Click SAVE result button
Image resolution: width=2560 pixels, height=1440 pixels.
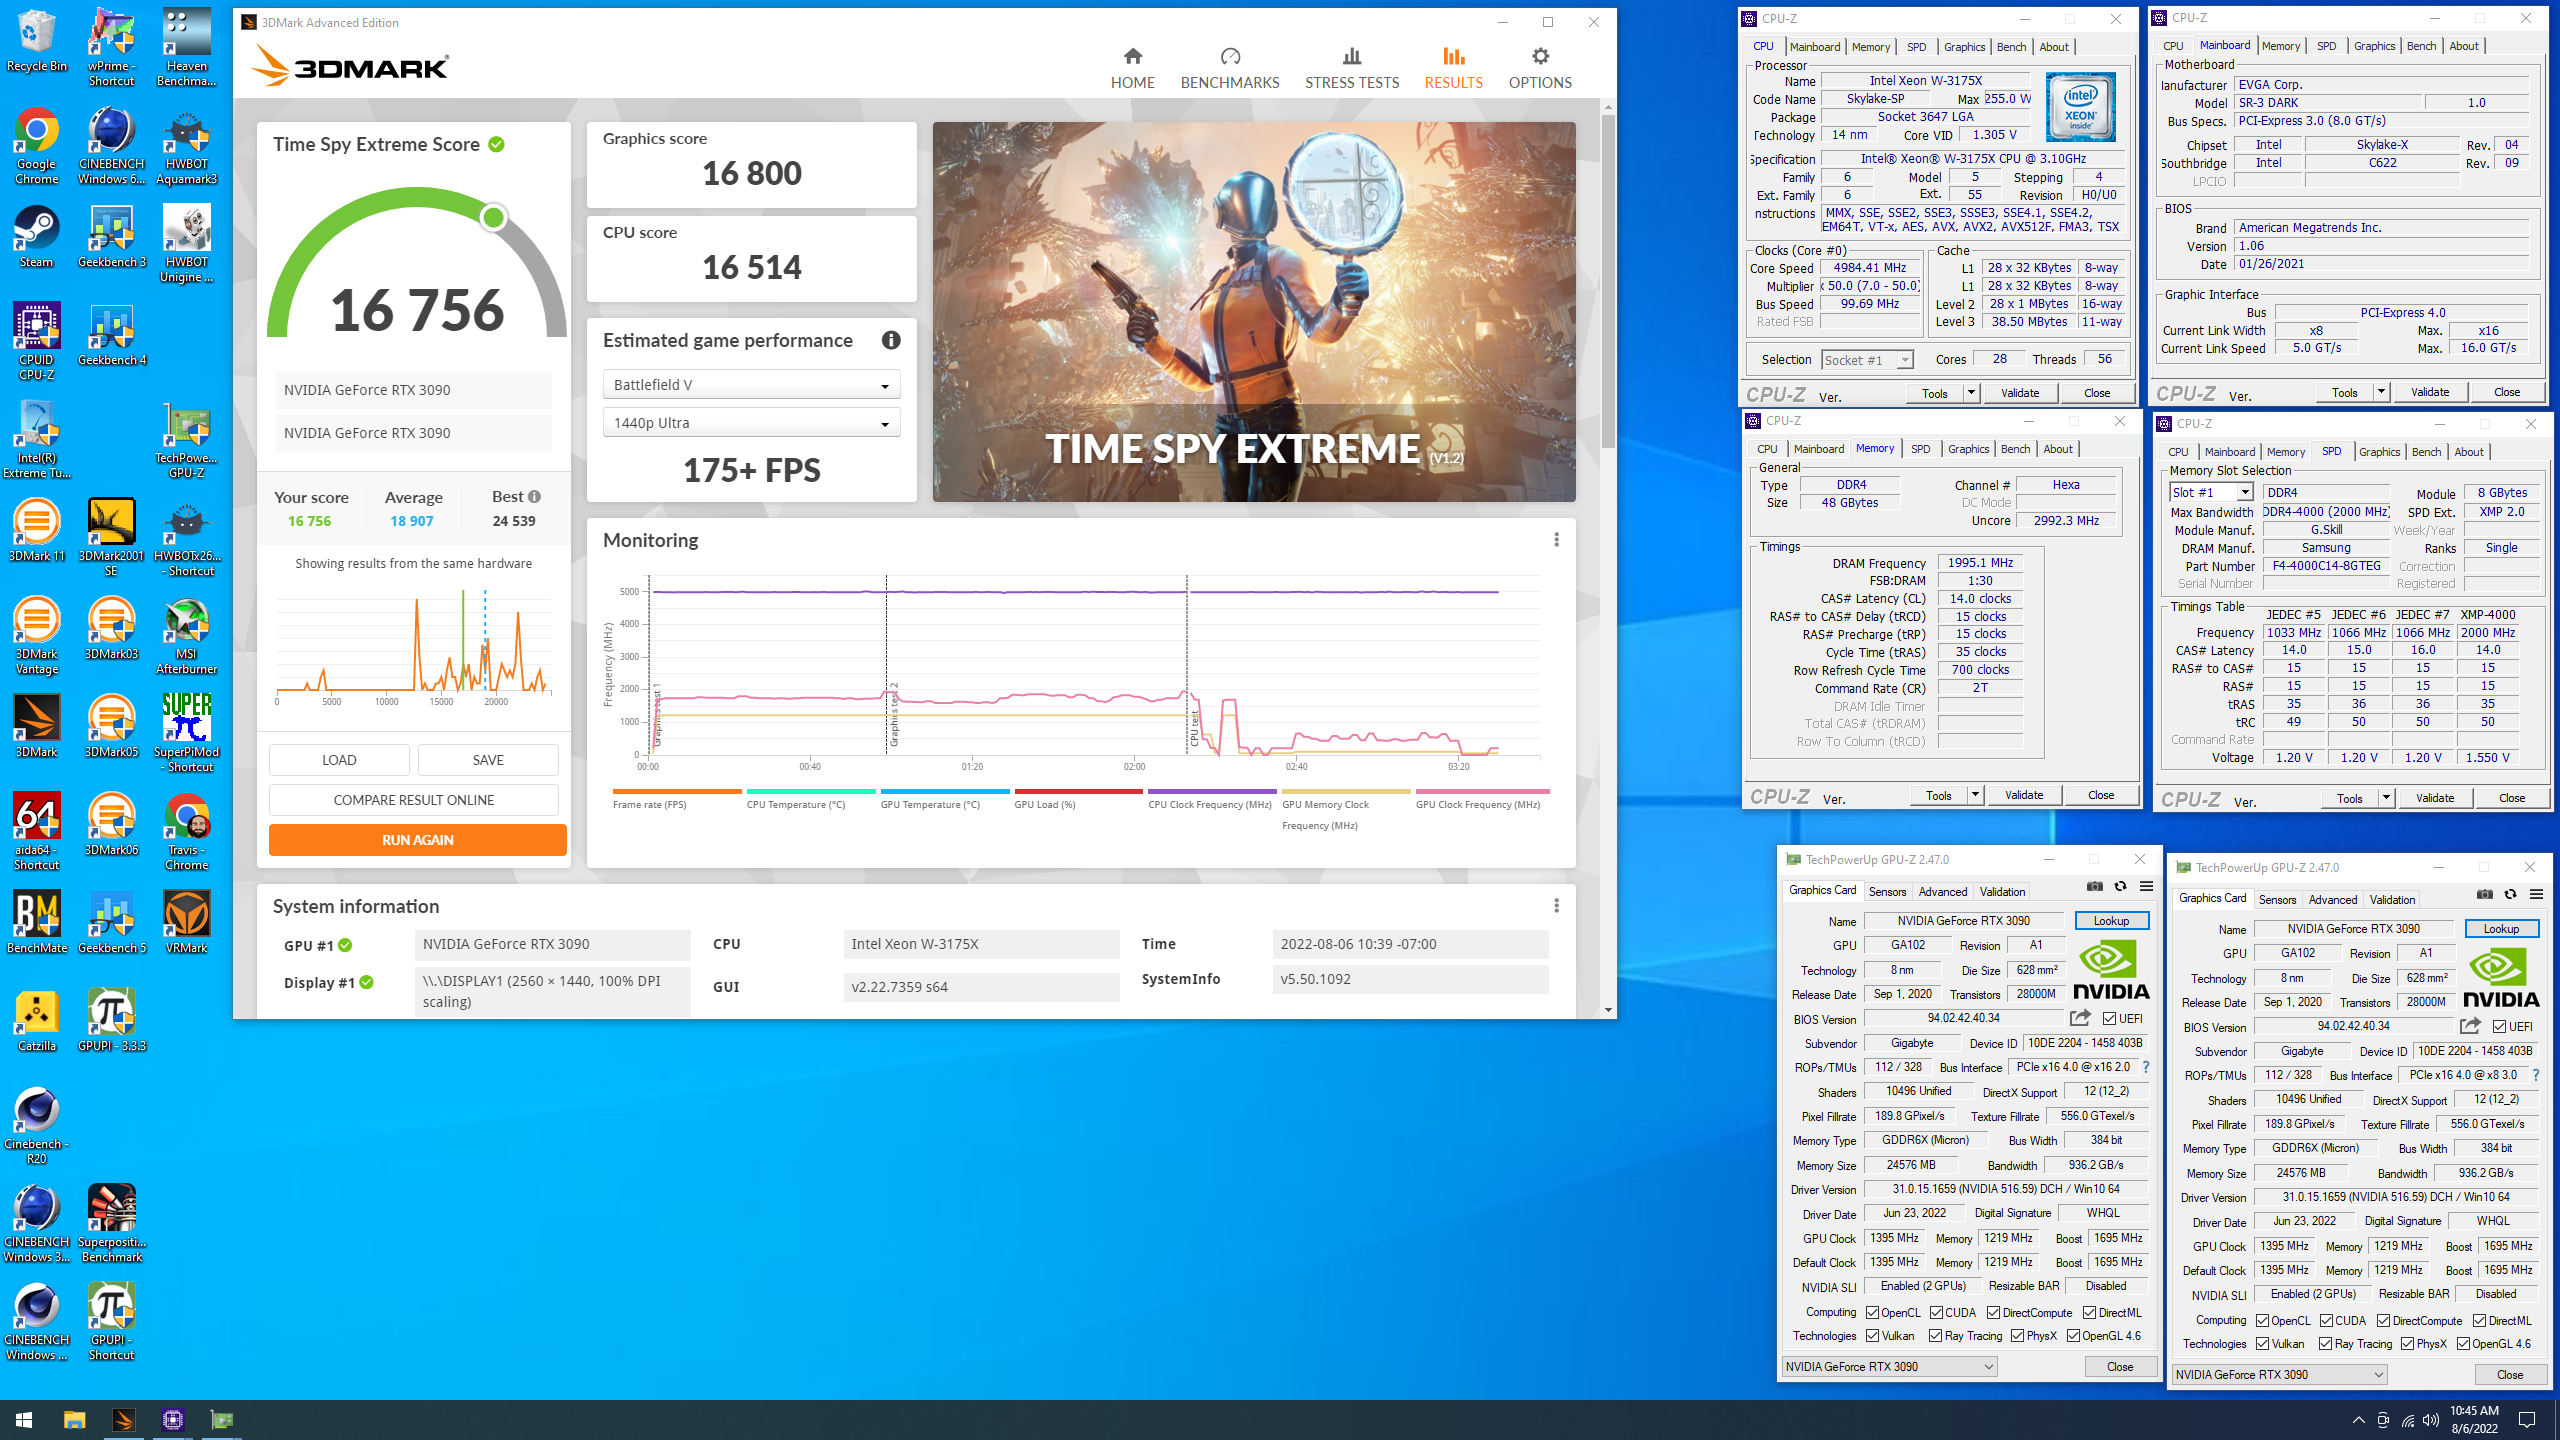click(488, 760)
